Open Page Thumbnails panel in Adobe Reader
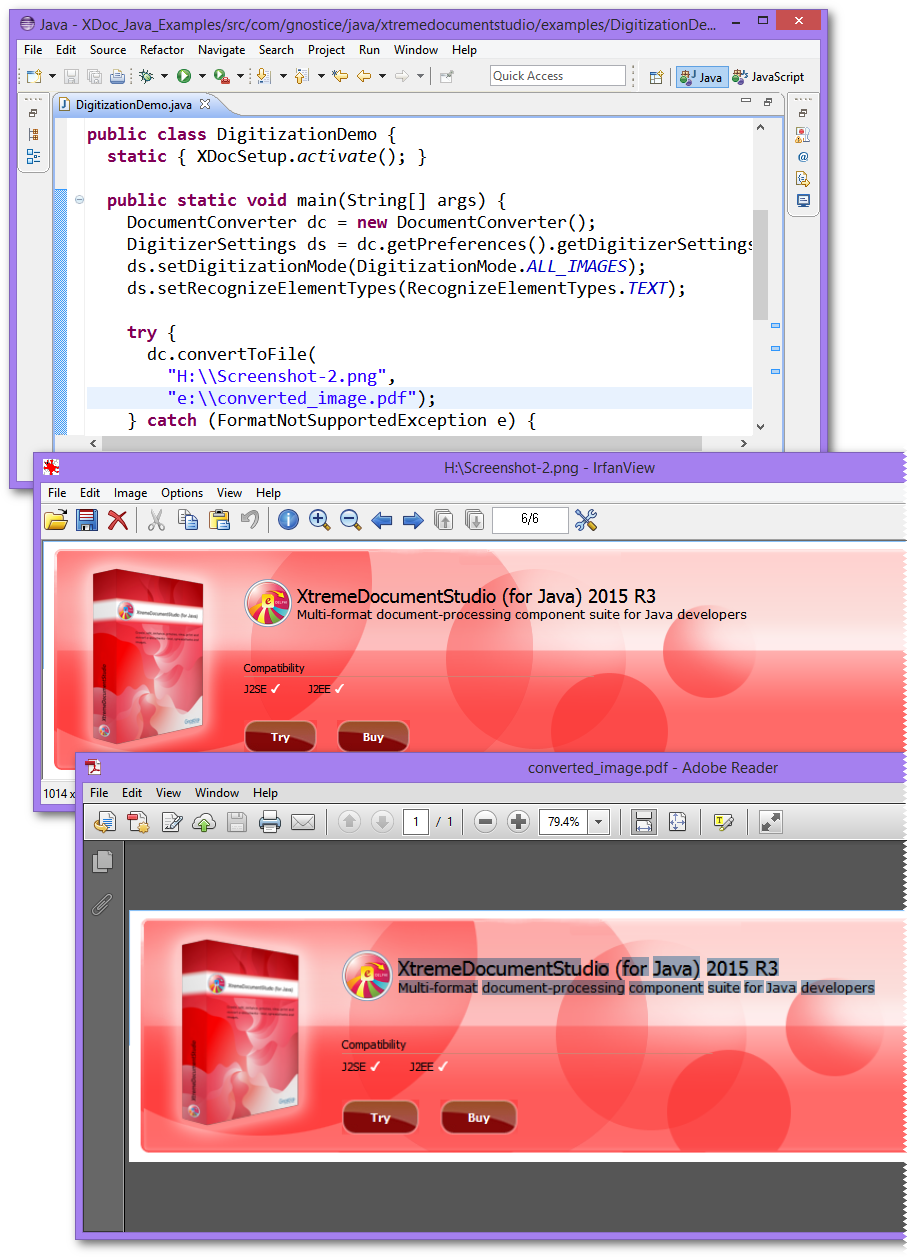The width and height of the screenshot is (907, 1257). coord(102,861)
